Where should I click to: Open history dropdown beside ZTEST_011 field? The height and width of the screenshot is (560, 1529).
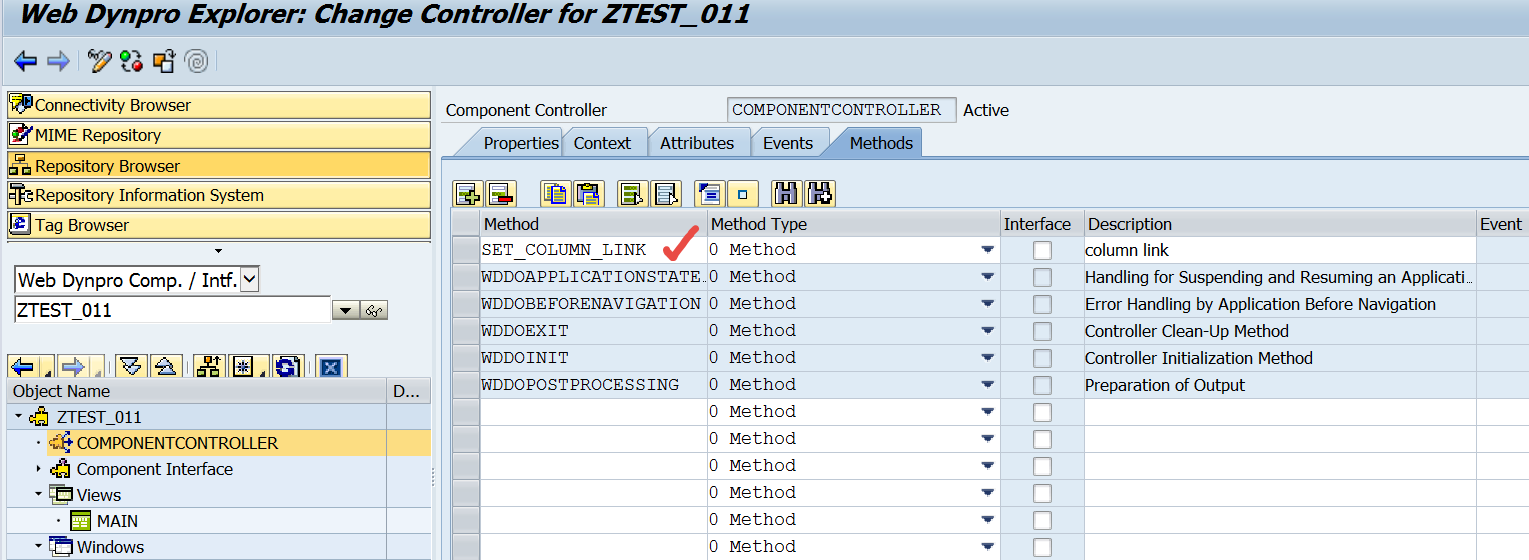(x=345, y=311)
